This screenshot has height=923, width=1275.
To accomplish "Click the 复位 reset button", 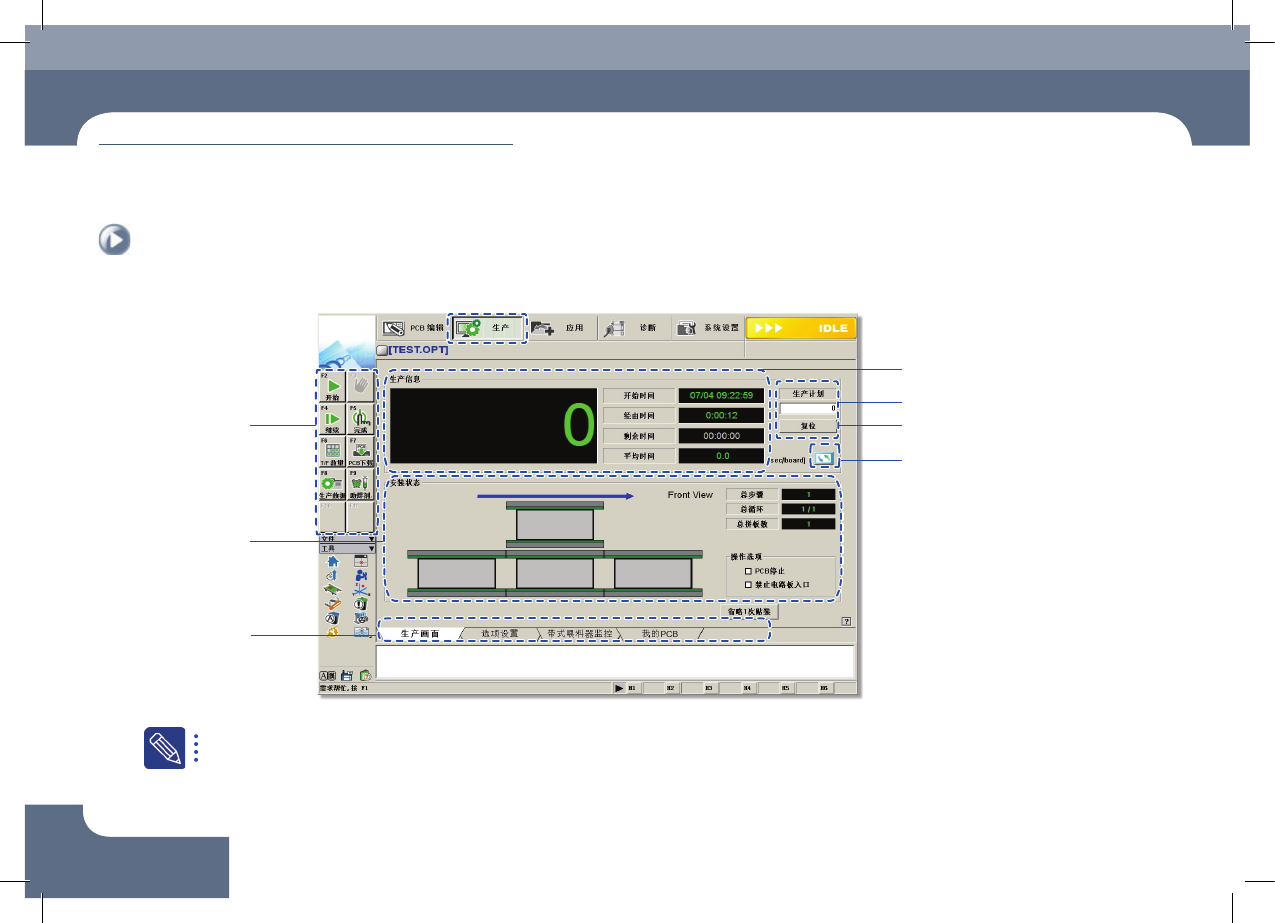I will pos(808,425).
